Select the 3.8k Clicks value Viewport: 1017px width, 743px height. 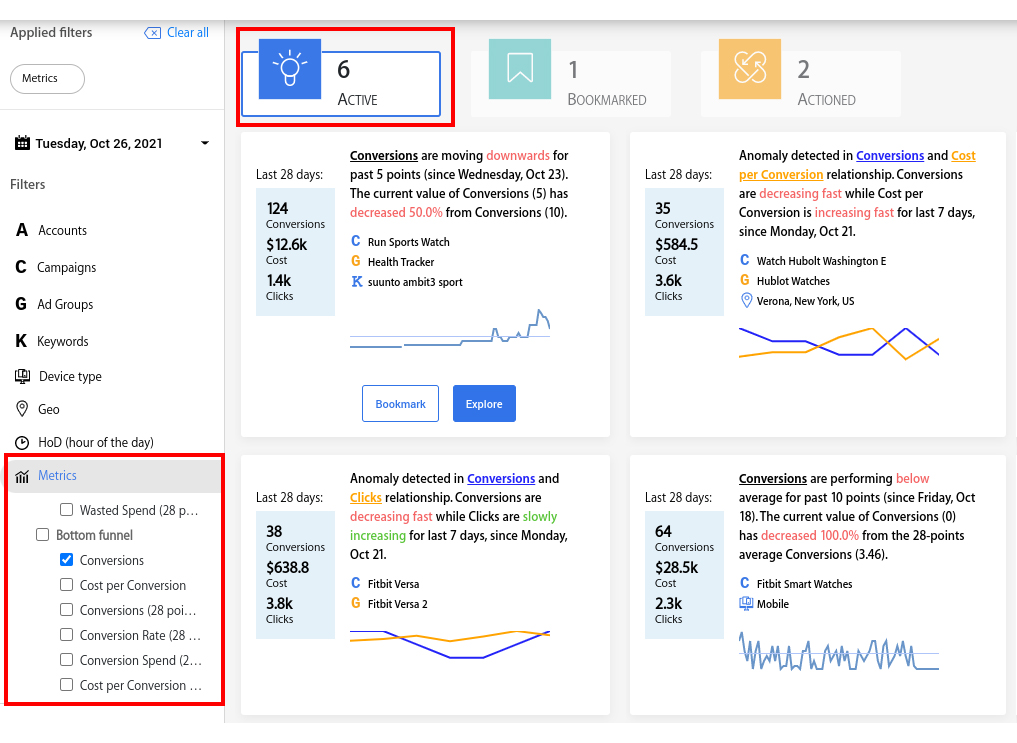click(x=279, y=604)
